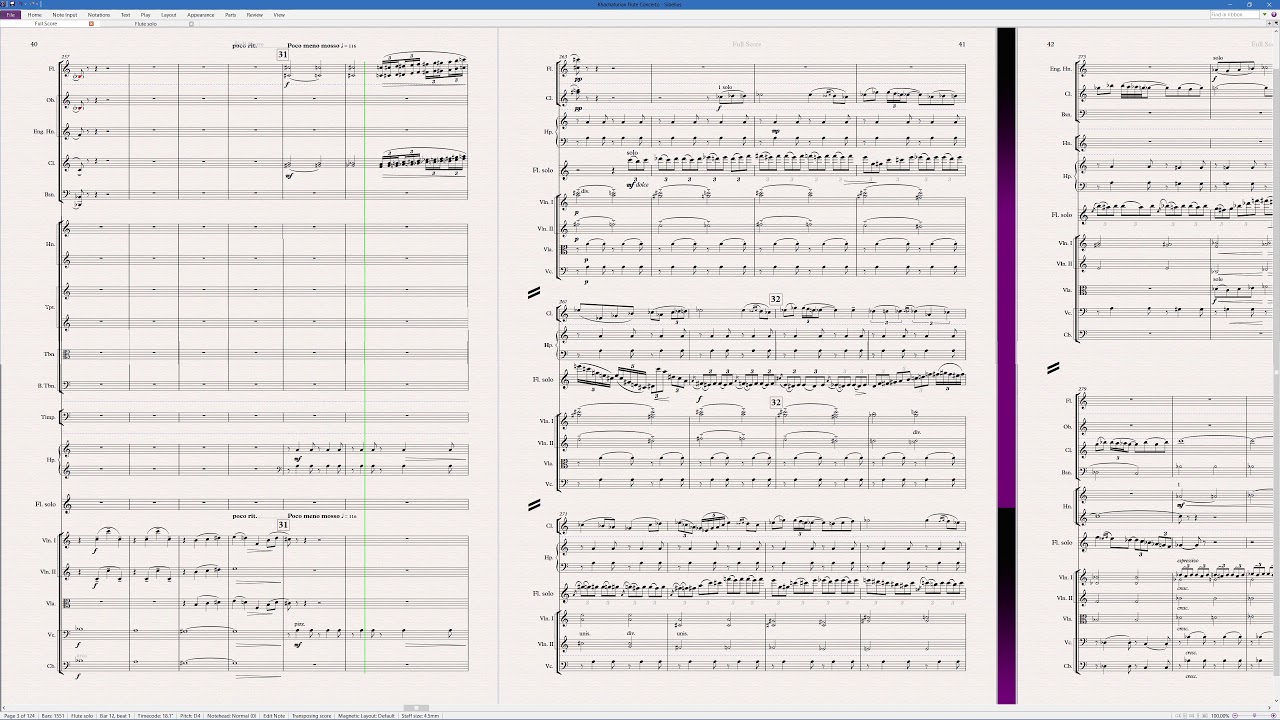Click the Timp. staff label on page 40

[x=48, y=417]
